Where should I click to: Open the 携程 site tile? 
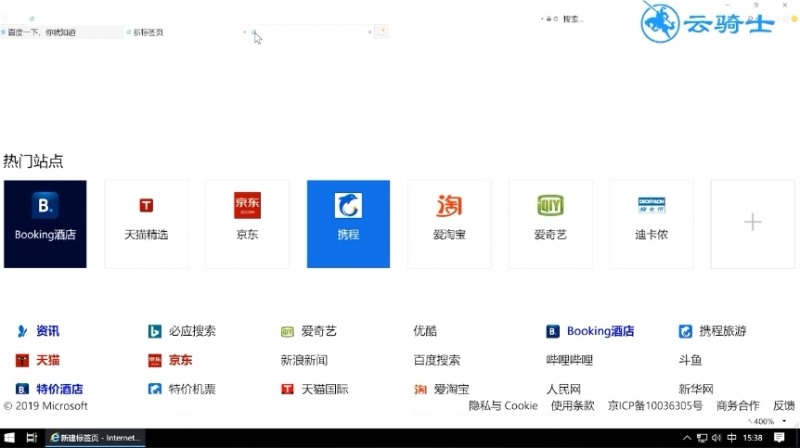(348, 224)
